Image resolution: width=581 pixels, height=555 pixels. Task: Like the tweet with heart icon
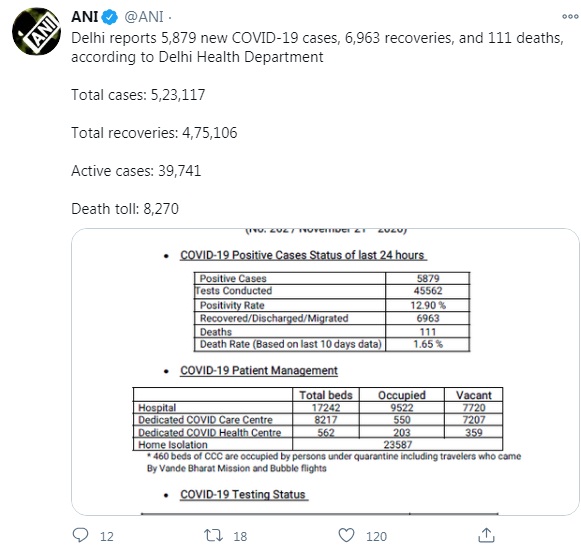[346, 535]
